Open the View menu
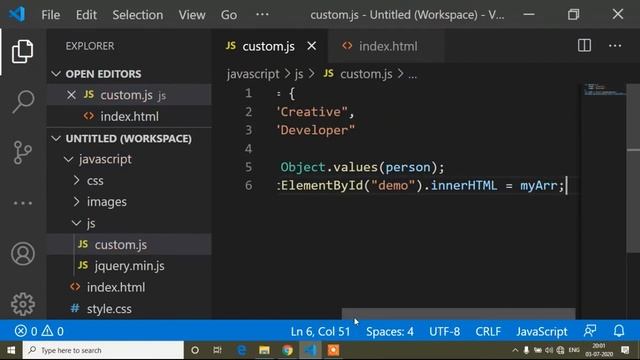Image resolution: width=640 pixels, height=360 pixels. click(x=192, y=15)
